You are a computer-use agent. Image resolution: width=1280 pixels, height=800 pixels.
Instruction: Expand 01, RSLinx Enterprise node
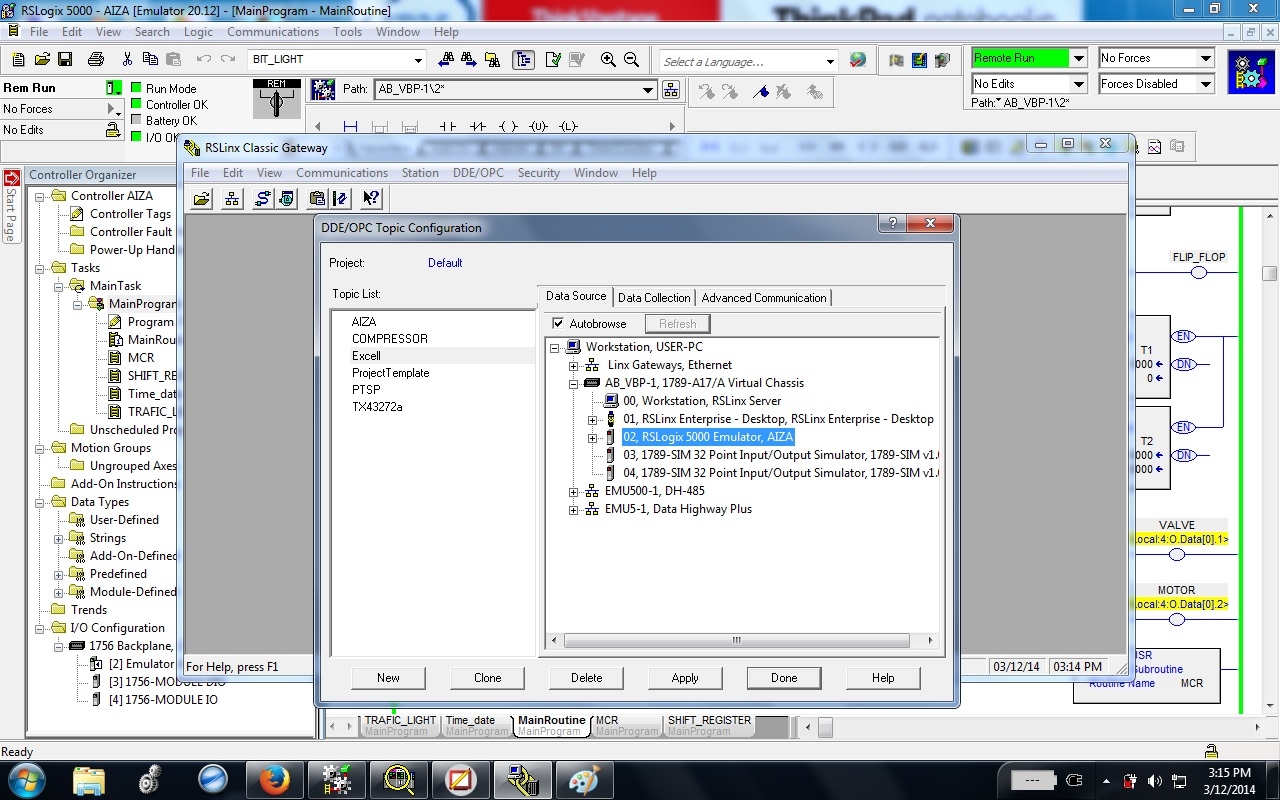pos(592,419)
